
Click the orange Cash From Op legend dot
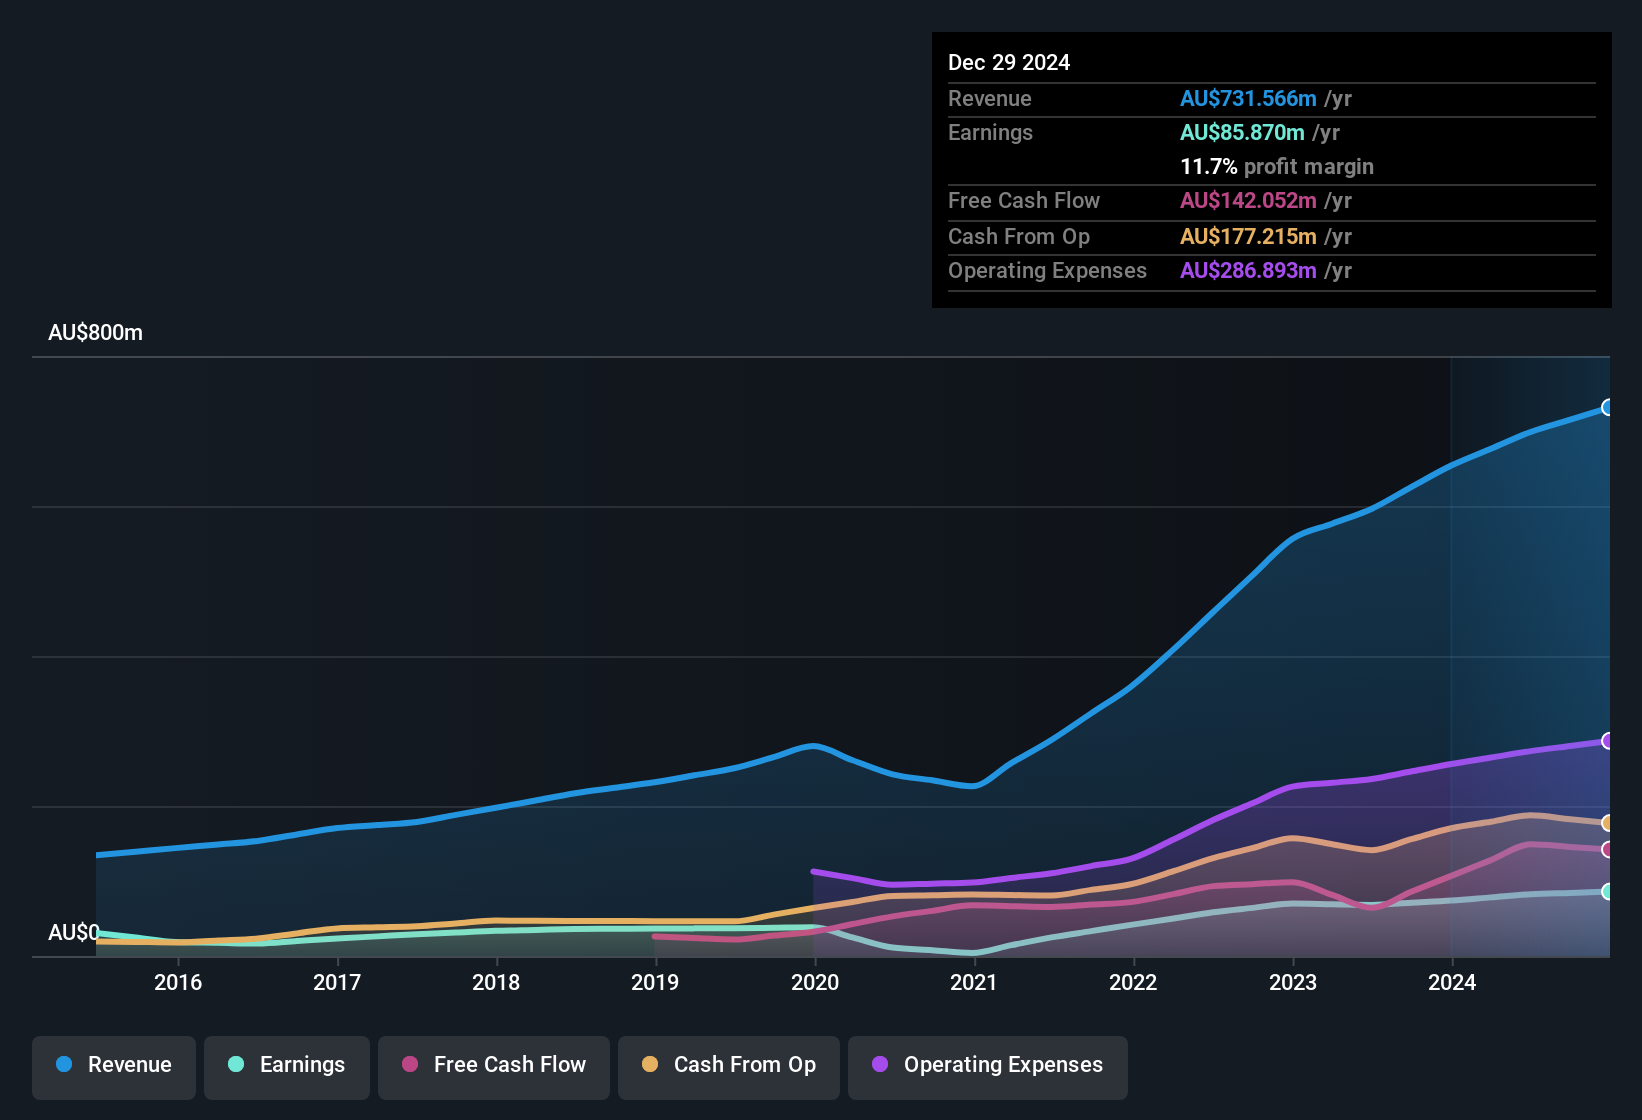[649, 1065]
